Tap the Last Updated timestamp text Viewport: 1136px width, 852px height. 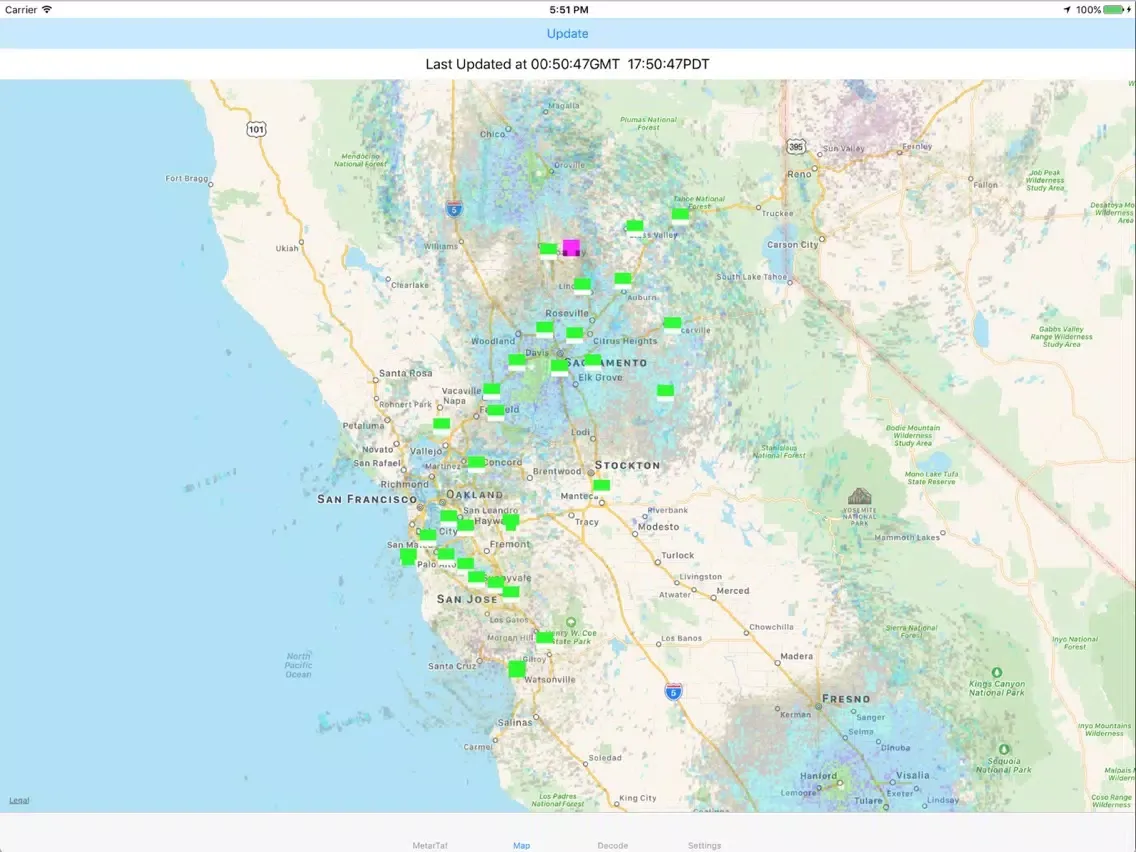(x=567, y=64)
